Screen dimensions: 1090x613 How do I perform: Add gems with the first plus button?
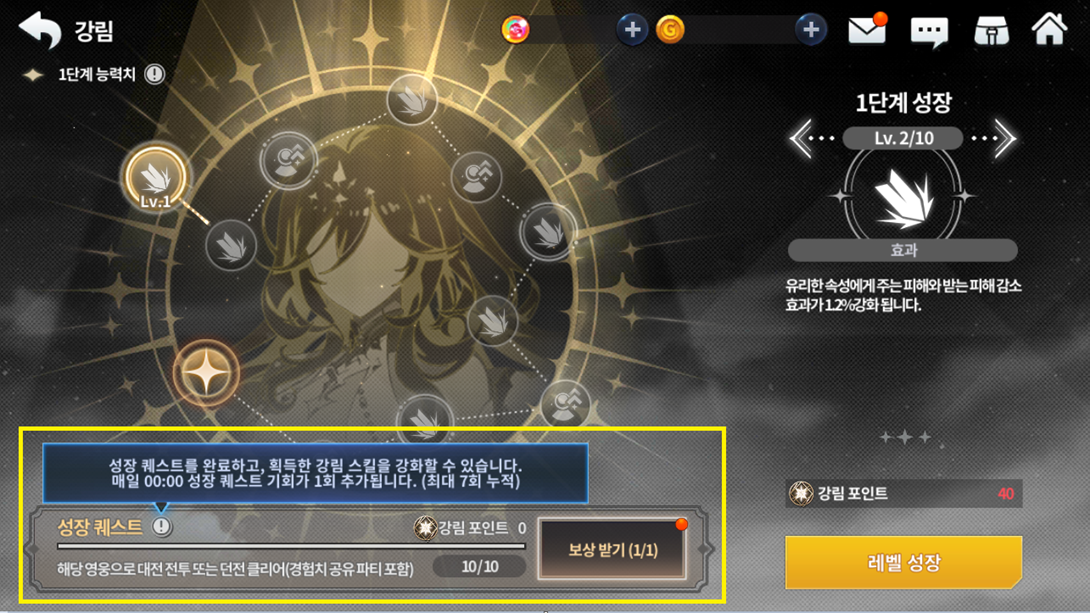[632, 30]
